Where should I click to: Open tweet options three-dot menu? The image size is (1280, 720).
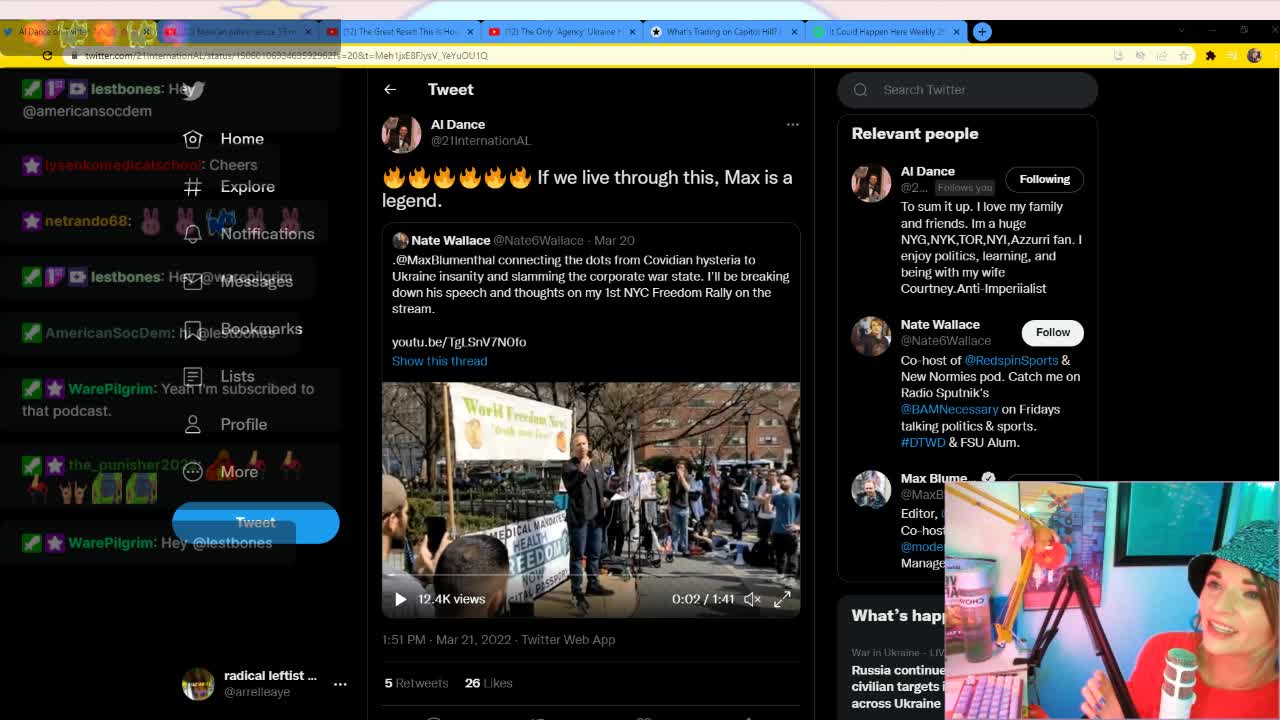[x=792, y=124]
